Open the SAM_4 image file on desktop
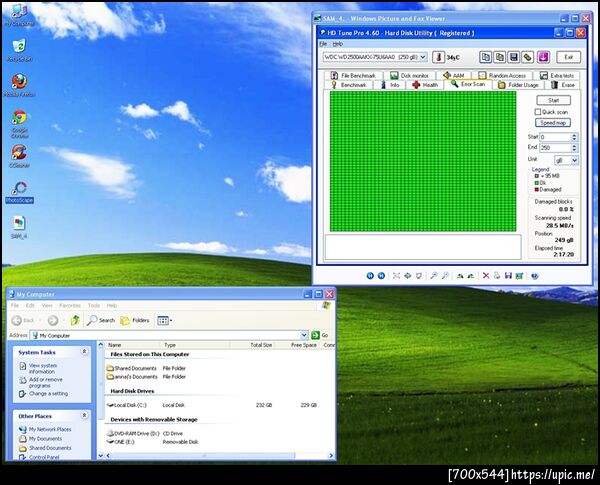The width and height of the screenshot is (600, 485). pos(19,227)
